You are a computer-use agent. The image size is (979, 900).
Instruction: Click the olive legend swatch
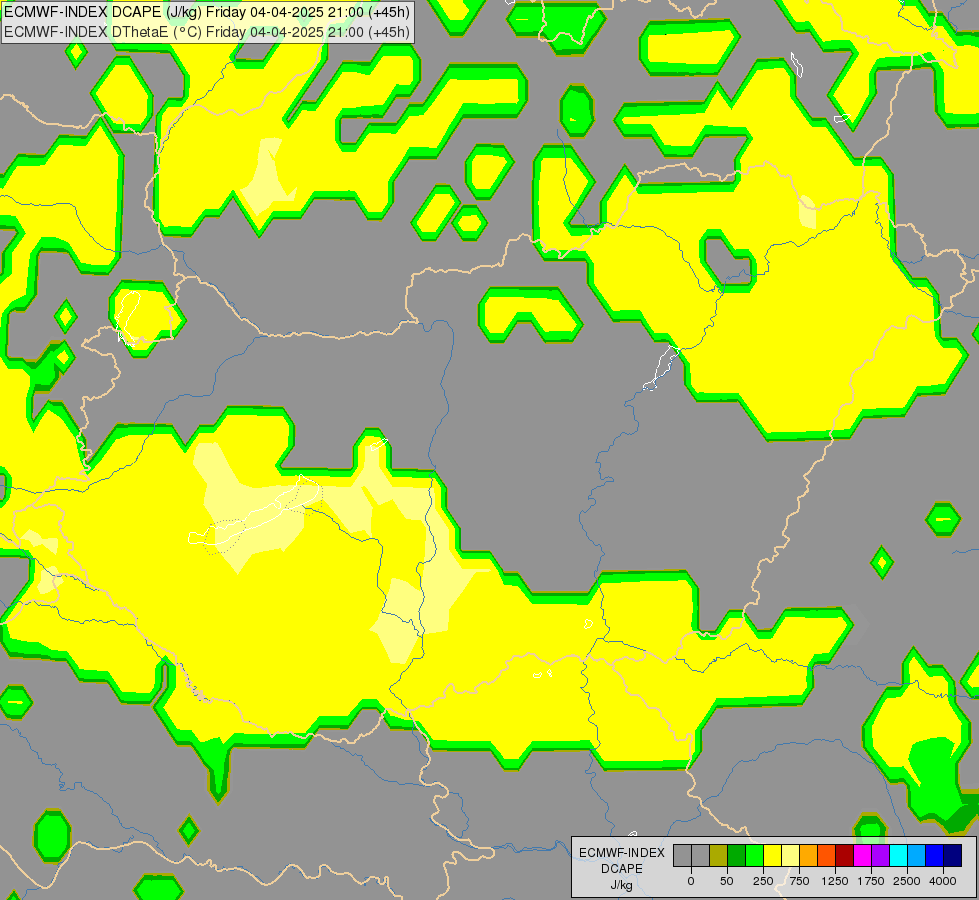[x=718, y=855]
